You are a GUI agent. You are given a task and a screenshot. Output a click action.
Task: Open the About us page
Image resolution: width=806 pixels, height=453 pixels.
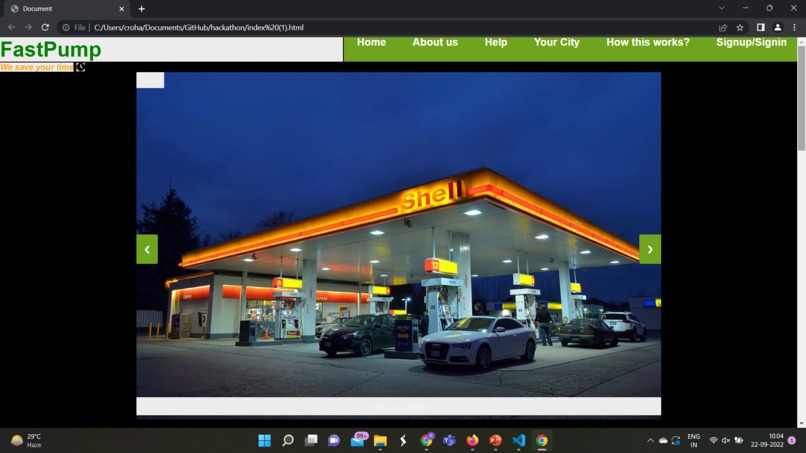coord(435,43)
